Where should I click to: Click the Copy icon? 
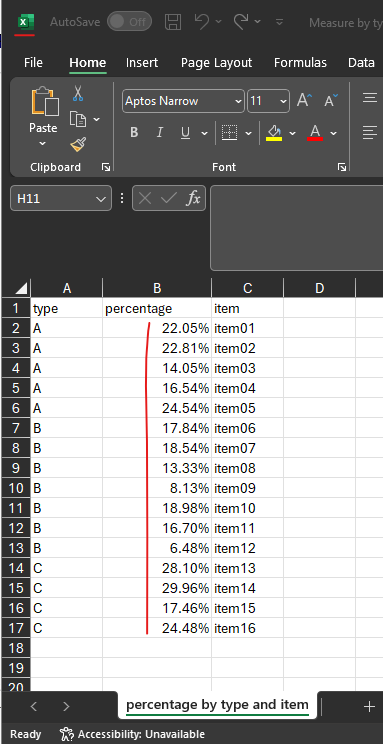point(78,119)
